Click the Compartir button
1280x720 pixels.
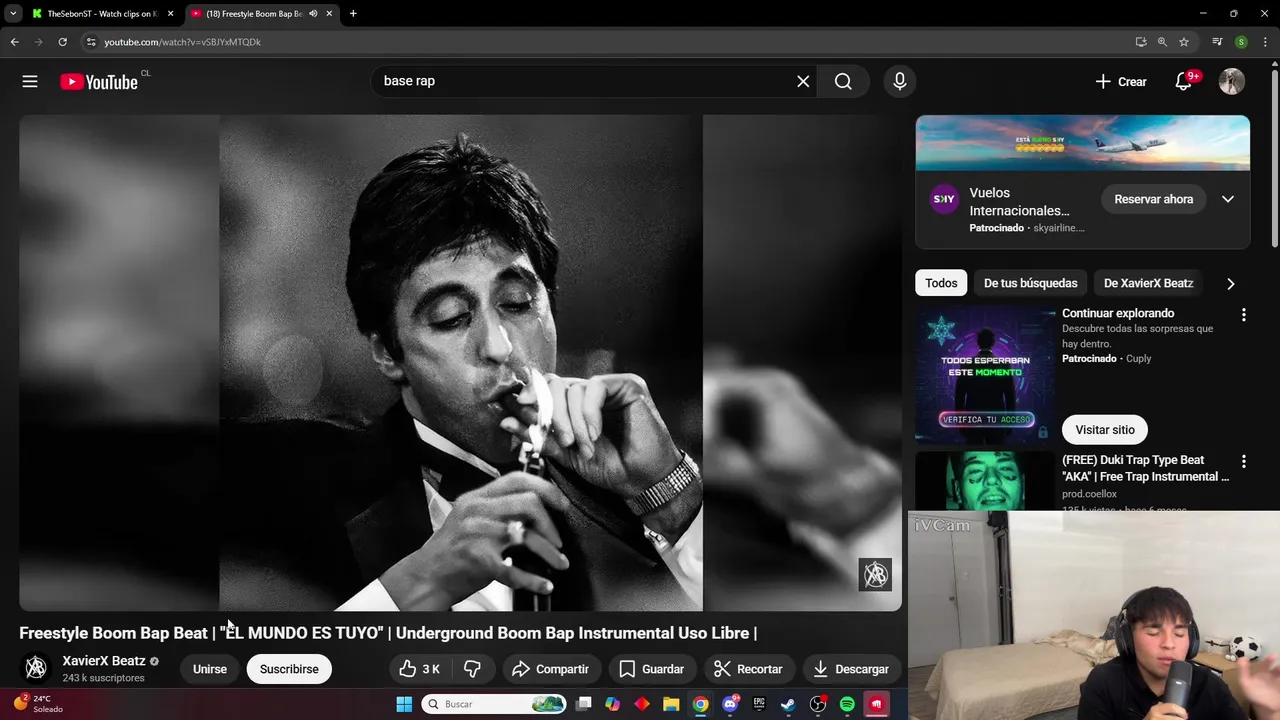550,669
